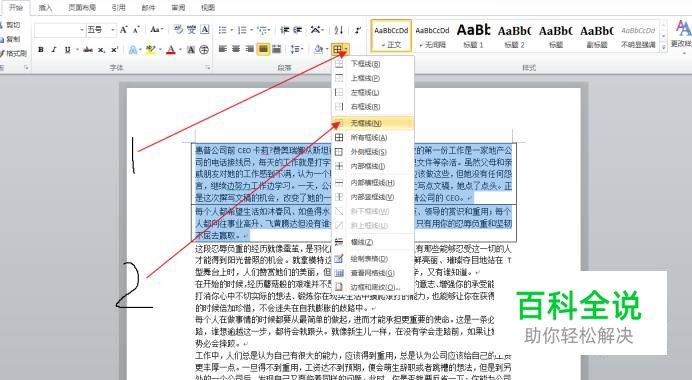
Task: Toggle Character Shading icon
Action: coord(191,49)
